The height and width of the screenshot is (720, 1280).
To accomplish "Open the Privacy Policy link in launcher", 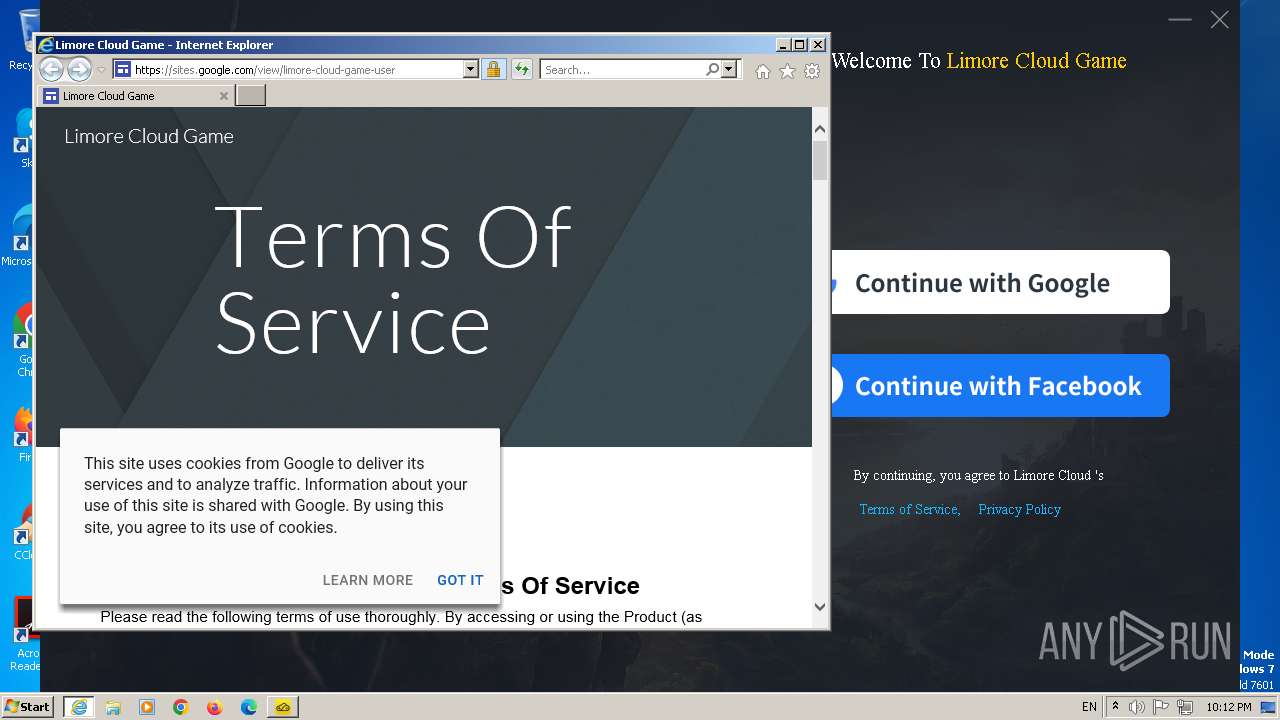I will pos(1019,509).
